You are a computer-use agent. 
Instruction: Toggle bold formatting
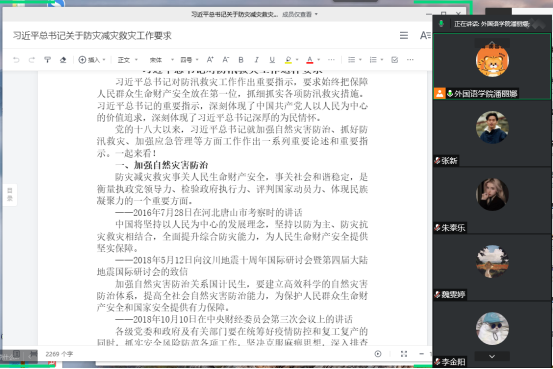(241, 60)
